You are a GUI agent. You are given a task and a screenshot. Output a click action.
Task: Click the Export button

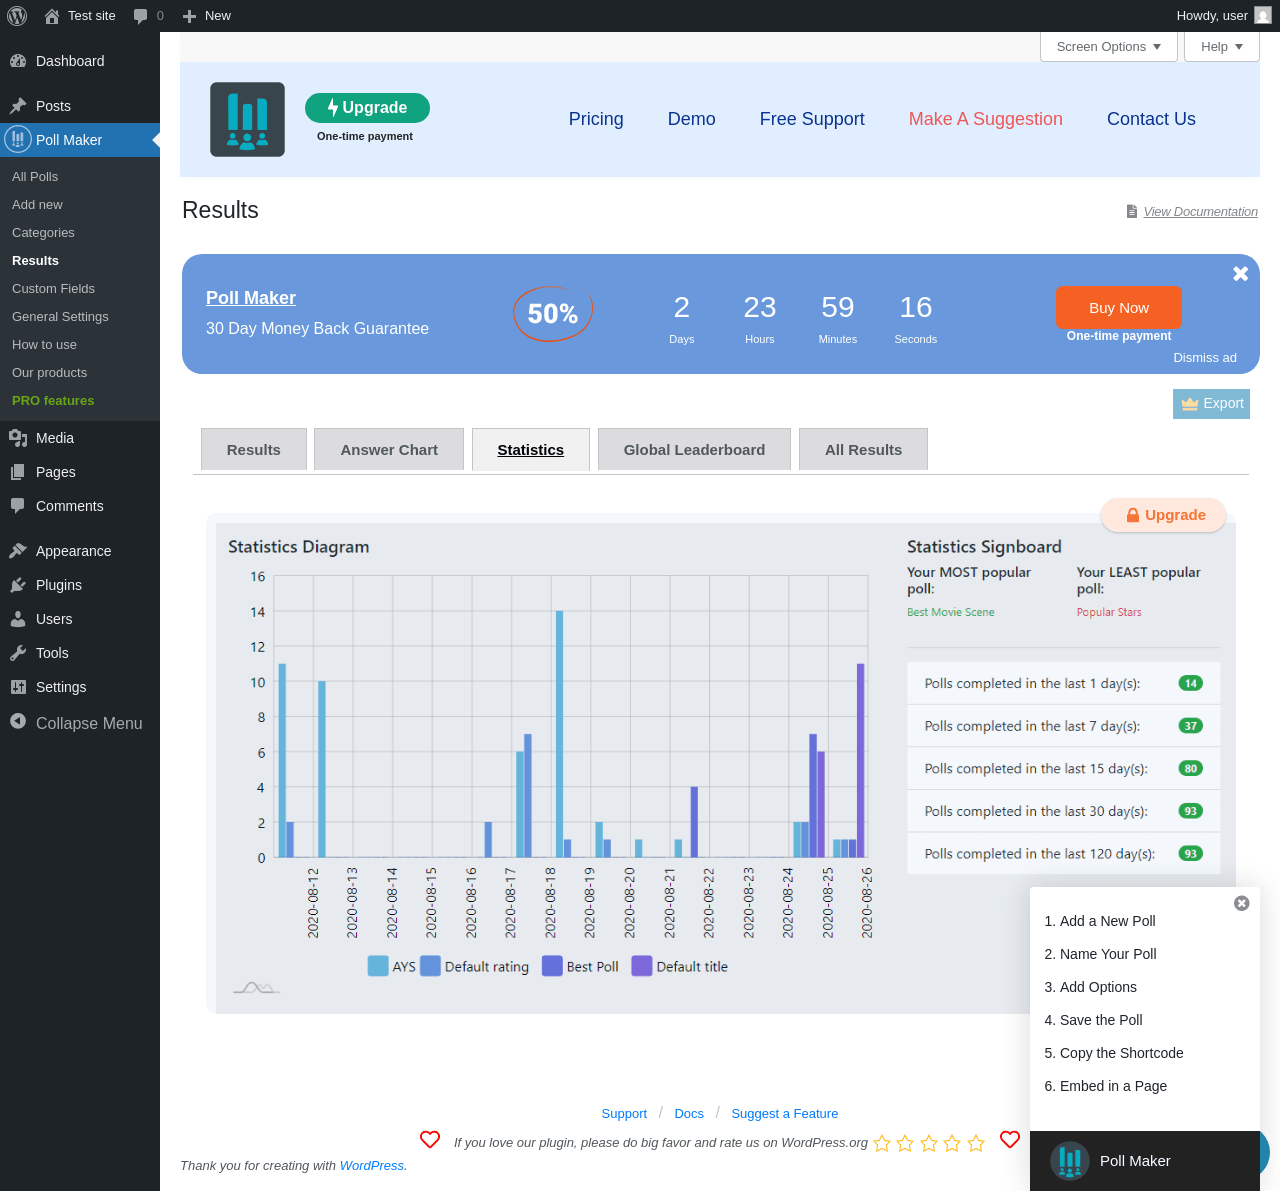1211,404
